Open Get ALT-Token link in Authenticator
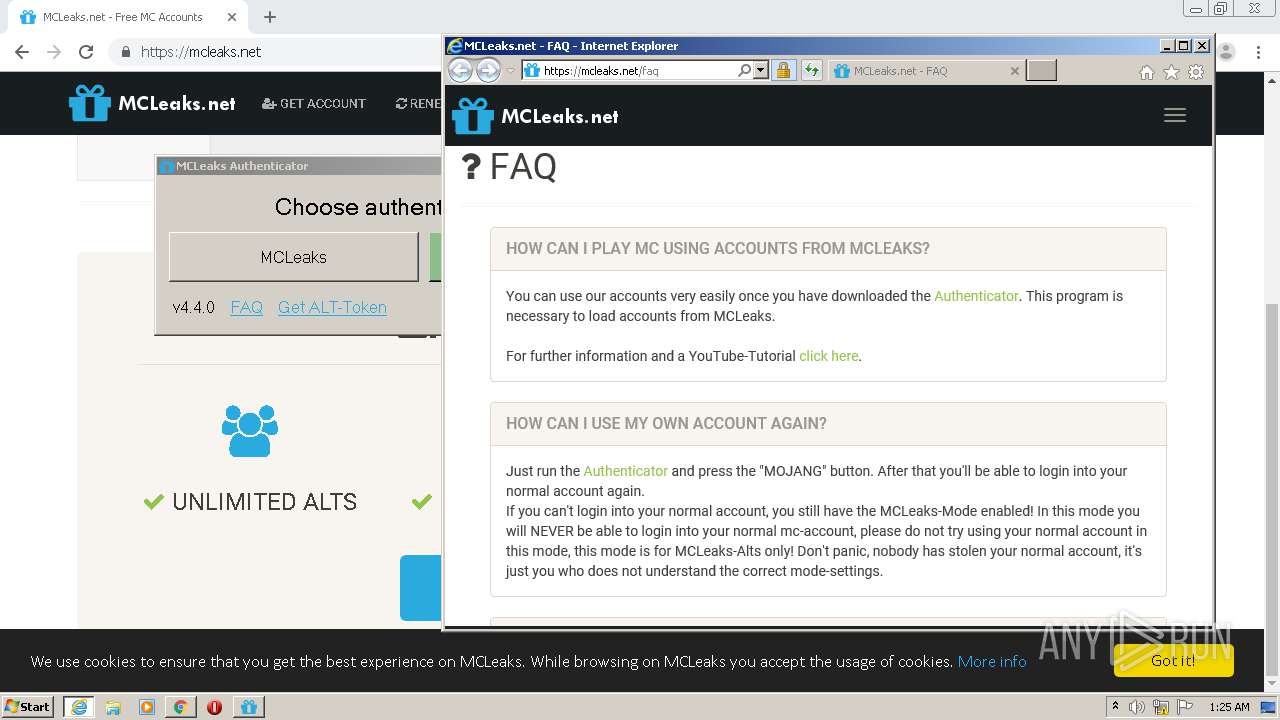The height and width of the screenshot is (720, 1280). click(x=332, y=307)
